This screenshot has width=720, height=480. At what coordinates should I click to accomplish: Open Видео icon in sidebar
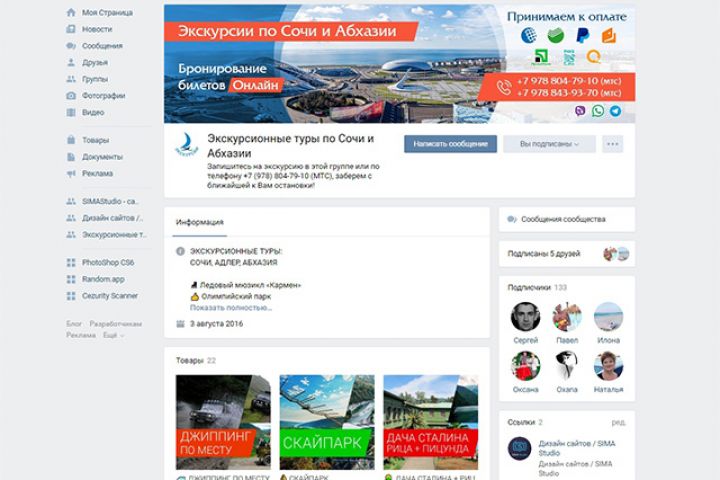tap(71, 112)
